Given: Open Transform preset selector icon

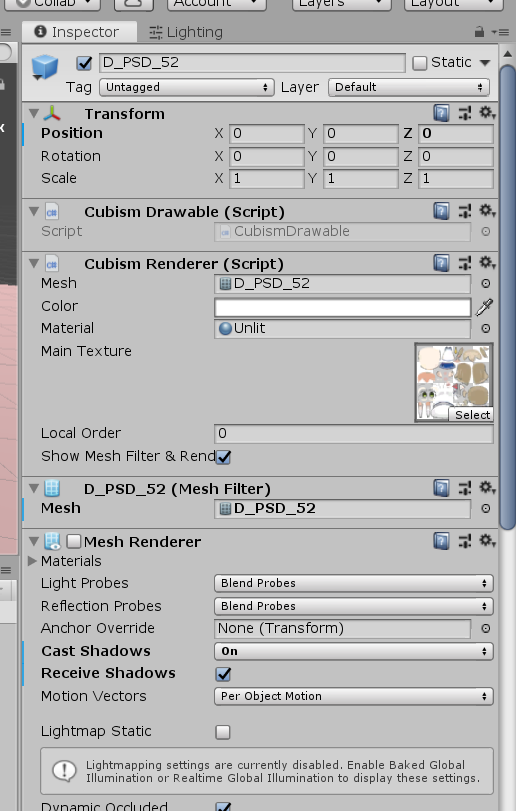Looking at the screenshot, I should click(465, 113).
